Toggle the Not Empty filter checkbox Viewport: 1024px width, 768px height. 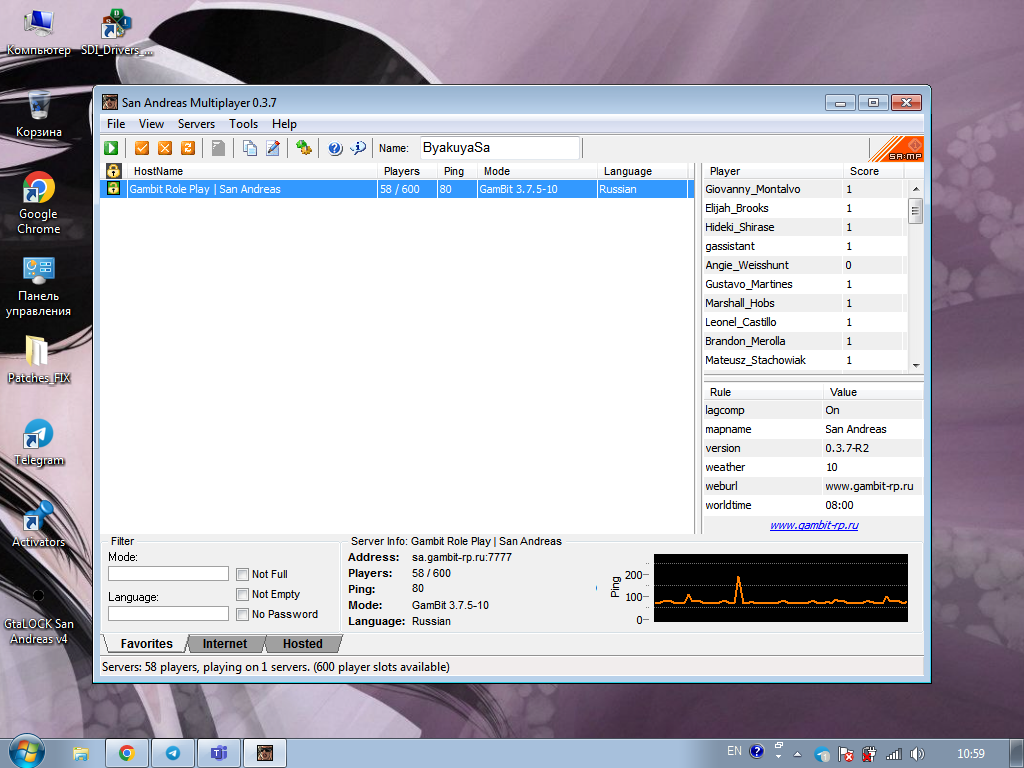[x=242, y=594]
